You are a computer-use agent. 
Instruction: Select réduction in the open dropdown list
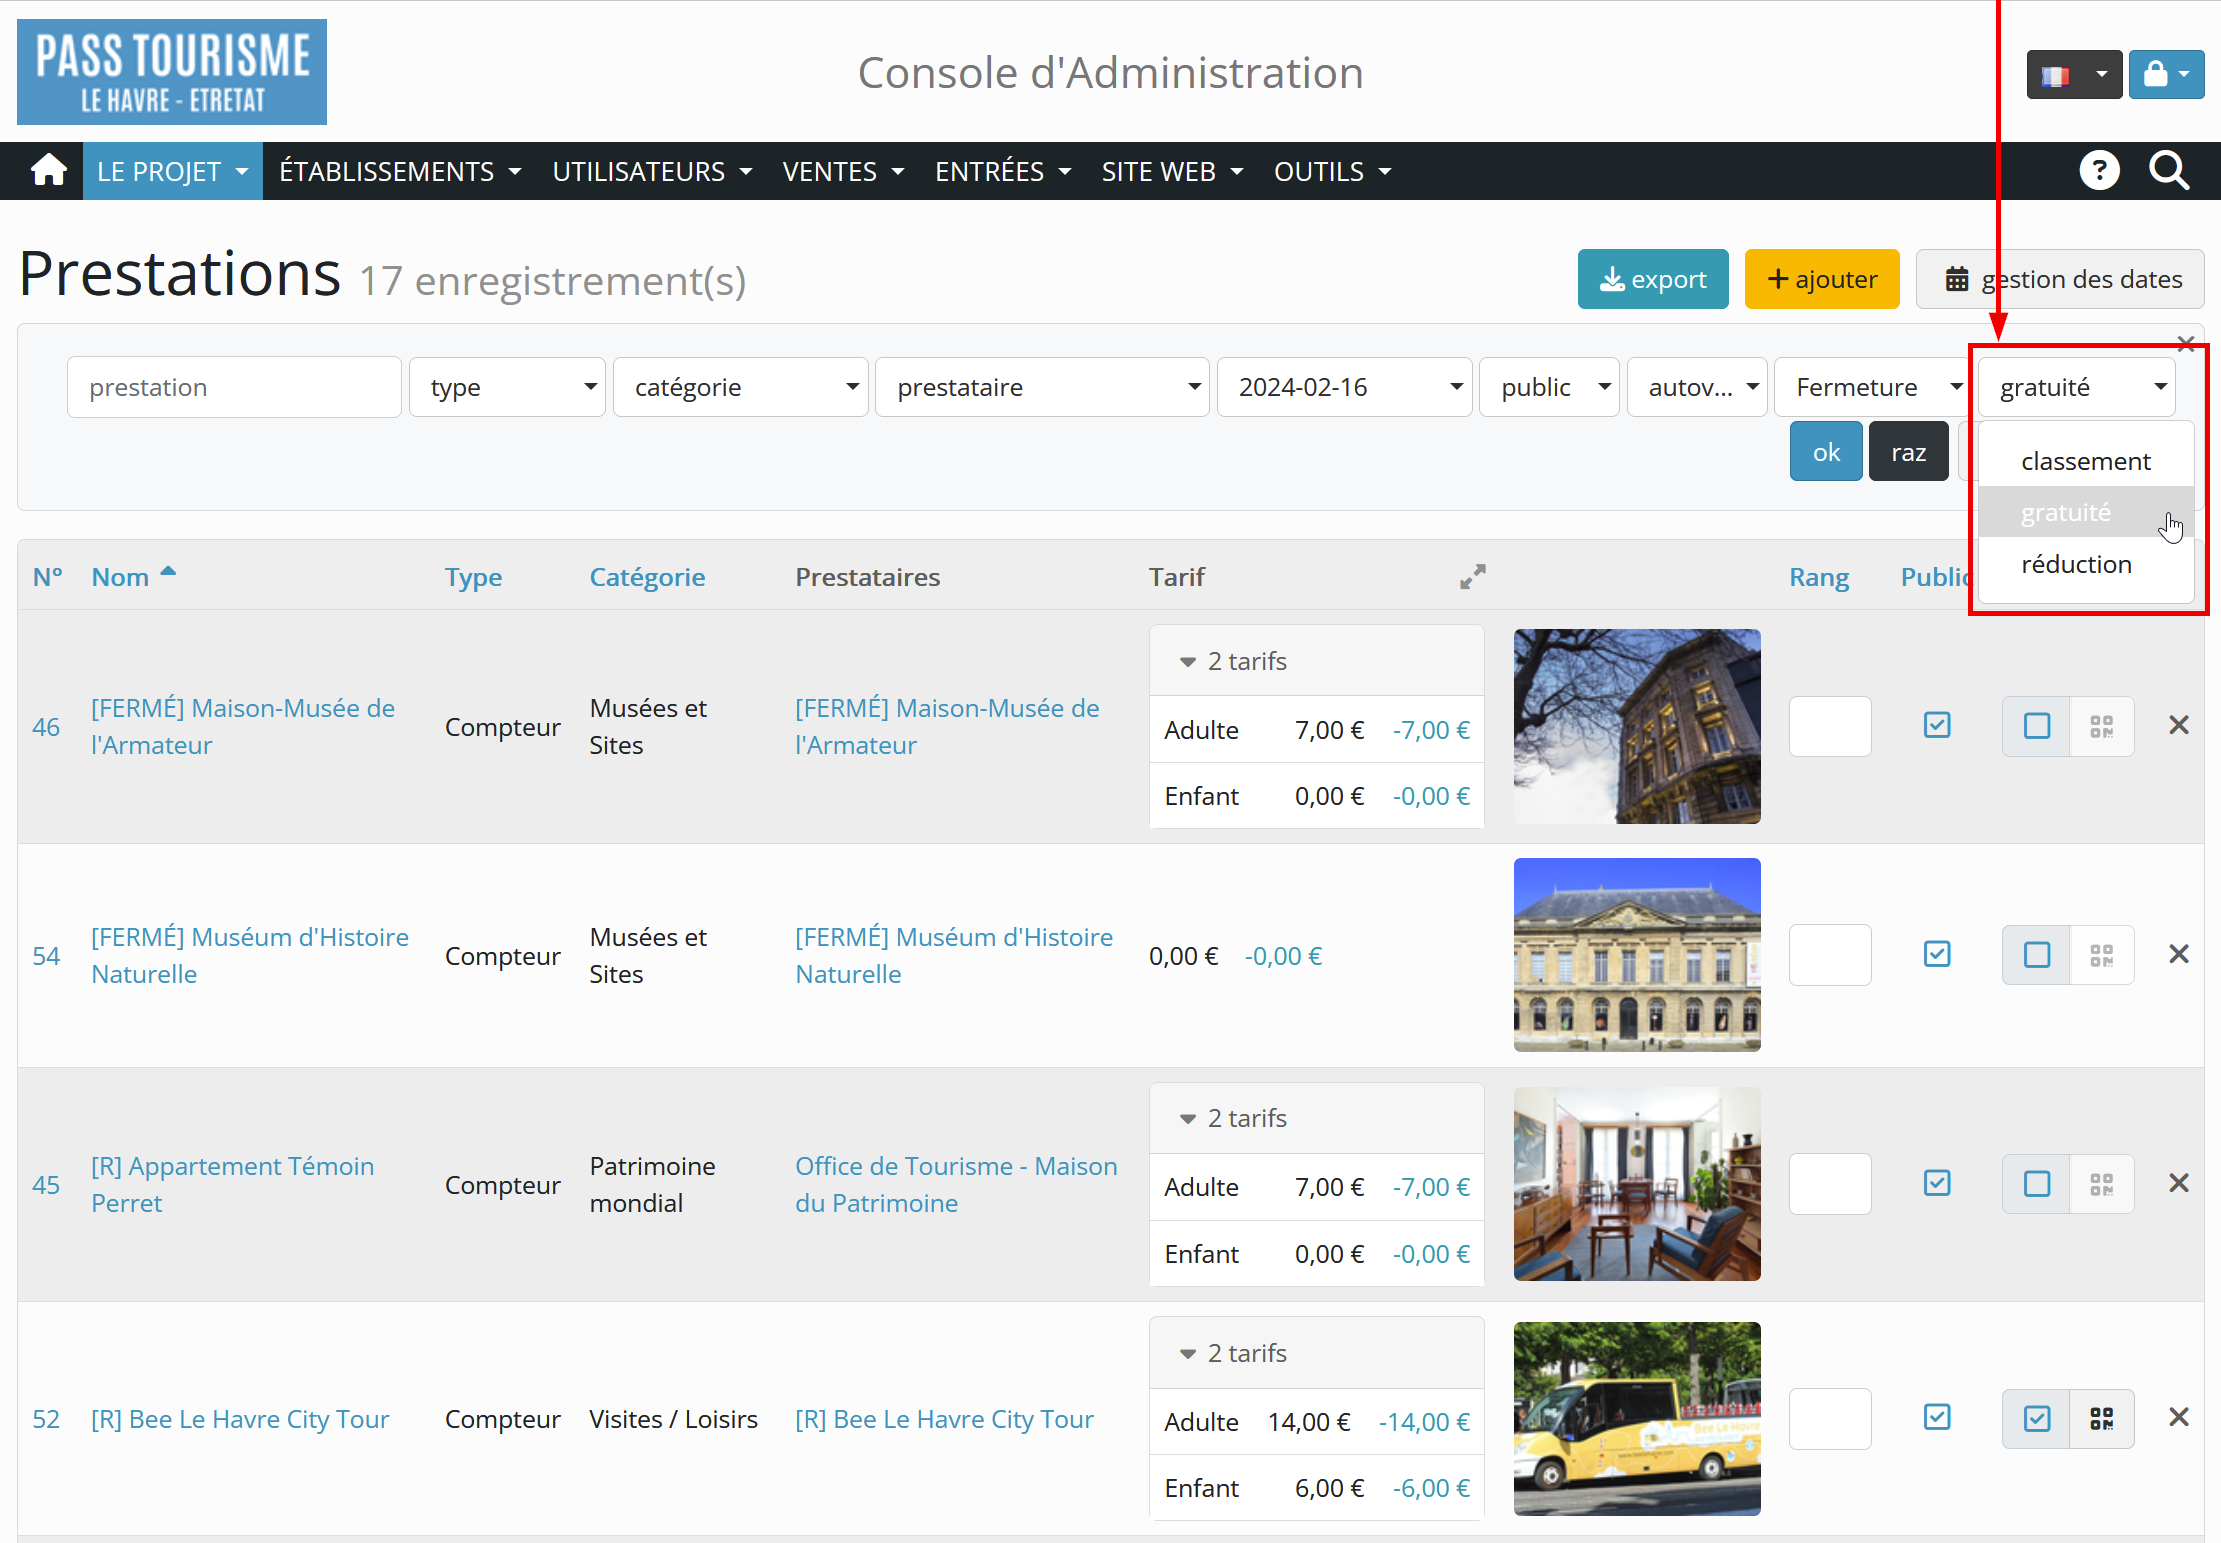2076,564
